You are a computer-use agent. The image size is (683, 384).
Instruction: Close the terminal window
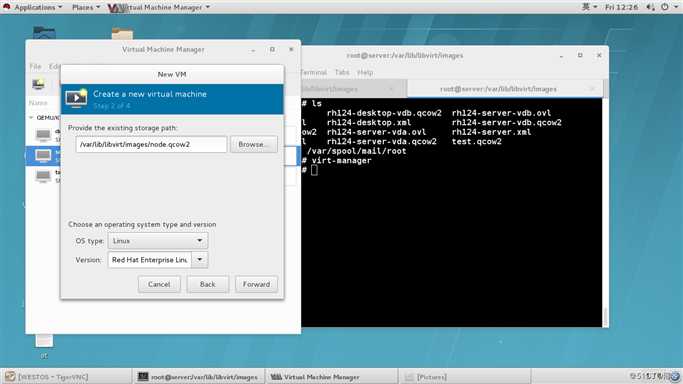pos(599,56)
